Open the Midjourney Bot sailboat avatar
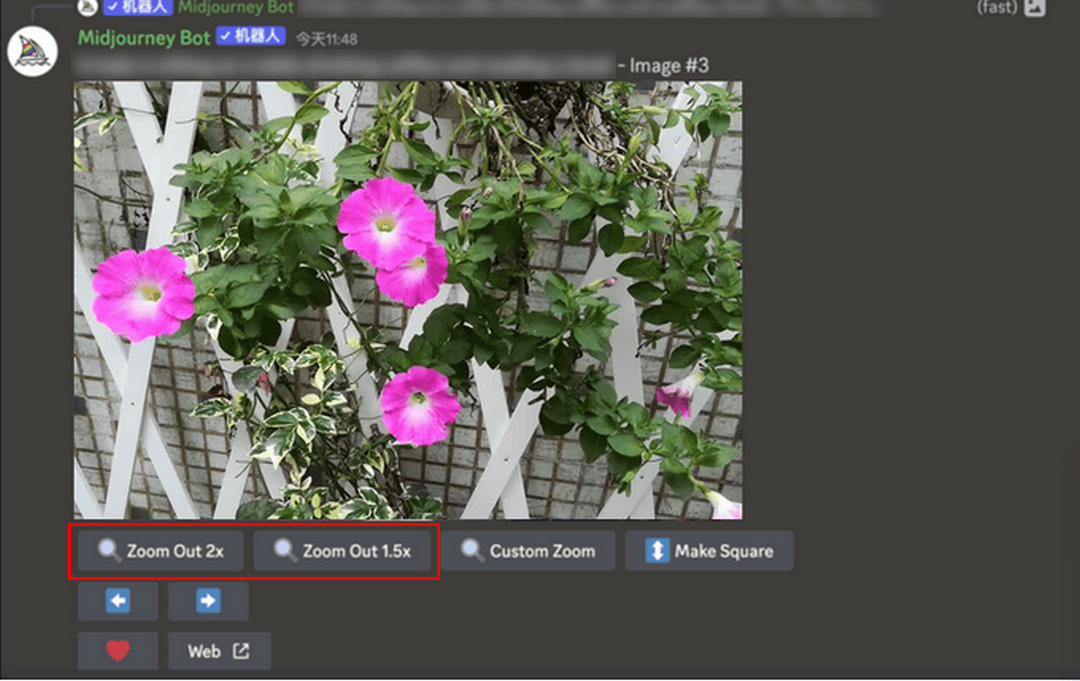The height and width of the screenshot is (681, 1080). click(33, 52)
